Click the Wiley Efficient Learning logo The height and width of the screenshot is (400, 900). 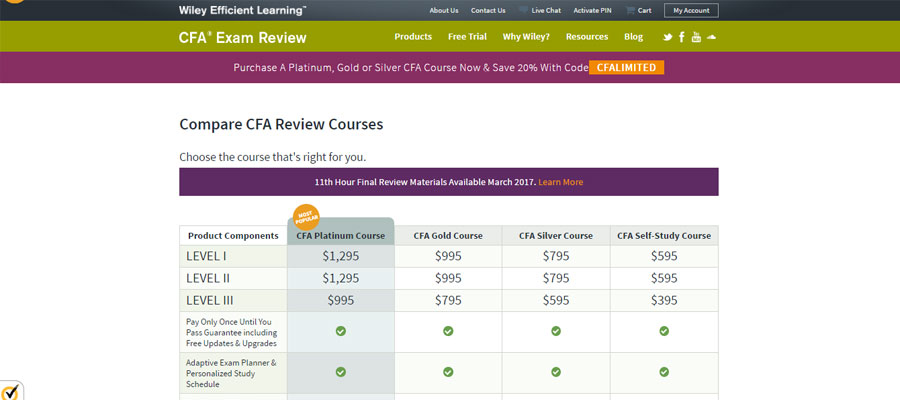tap(242, 10)
